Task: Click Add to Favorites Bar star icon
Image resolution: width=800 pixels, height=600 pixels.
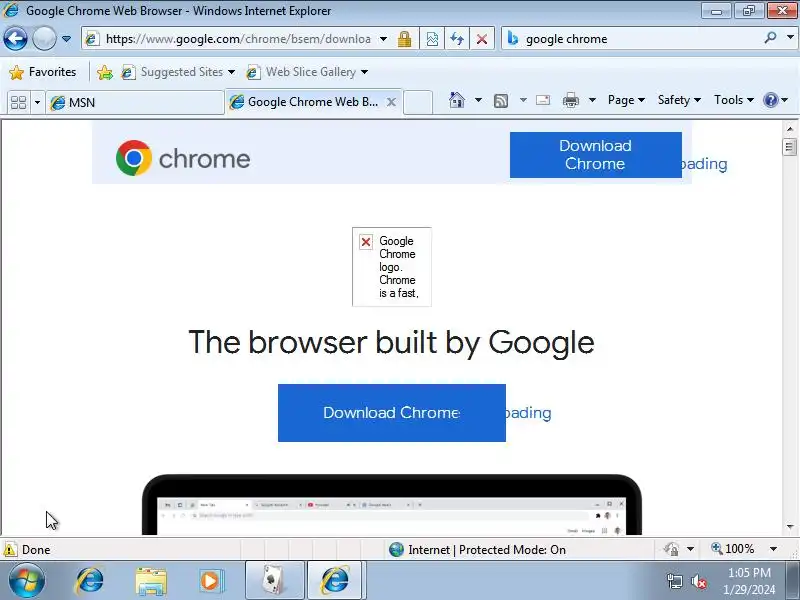Action: [x=105, y=72]
